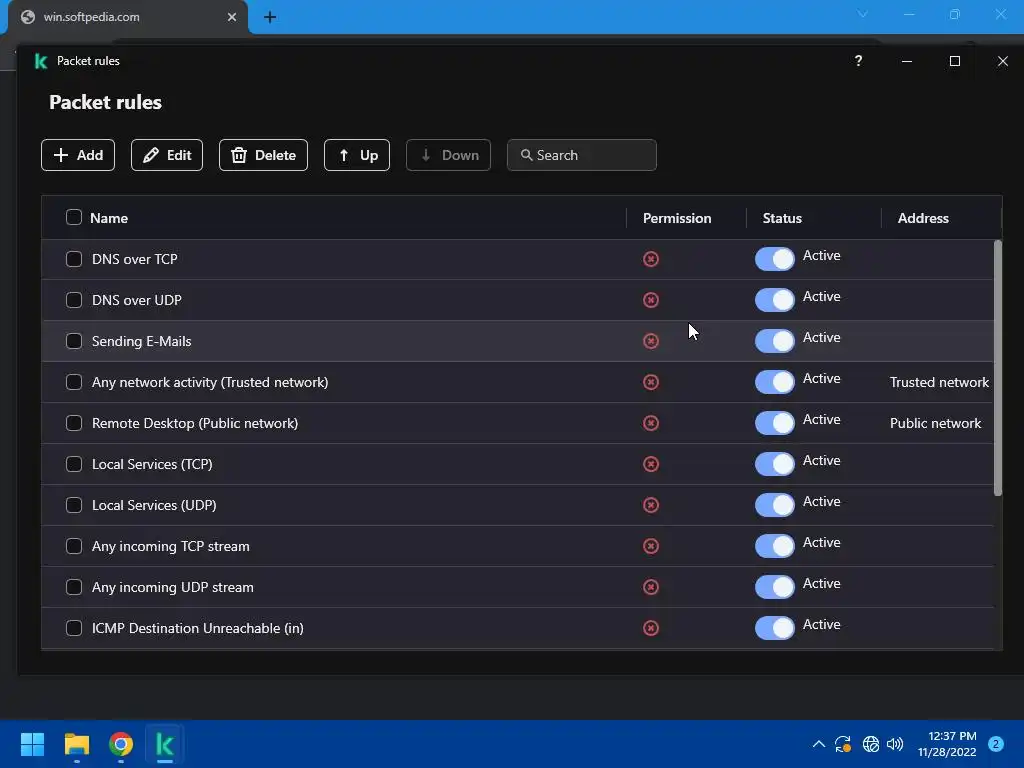This screenshot has width=1024, height=768.
Task: Focus the Search field
Action: click(581, 155)
